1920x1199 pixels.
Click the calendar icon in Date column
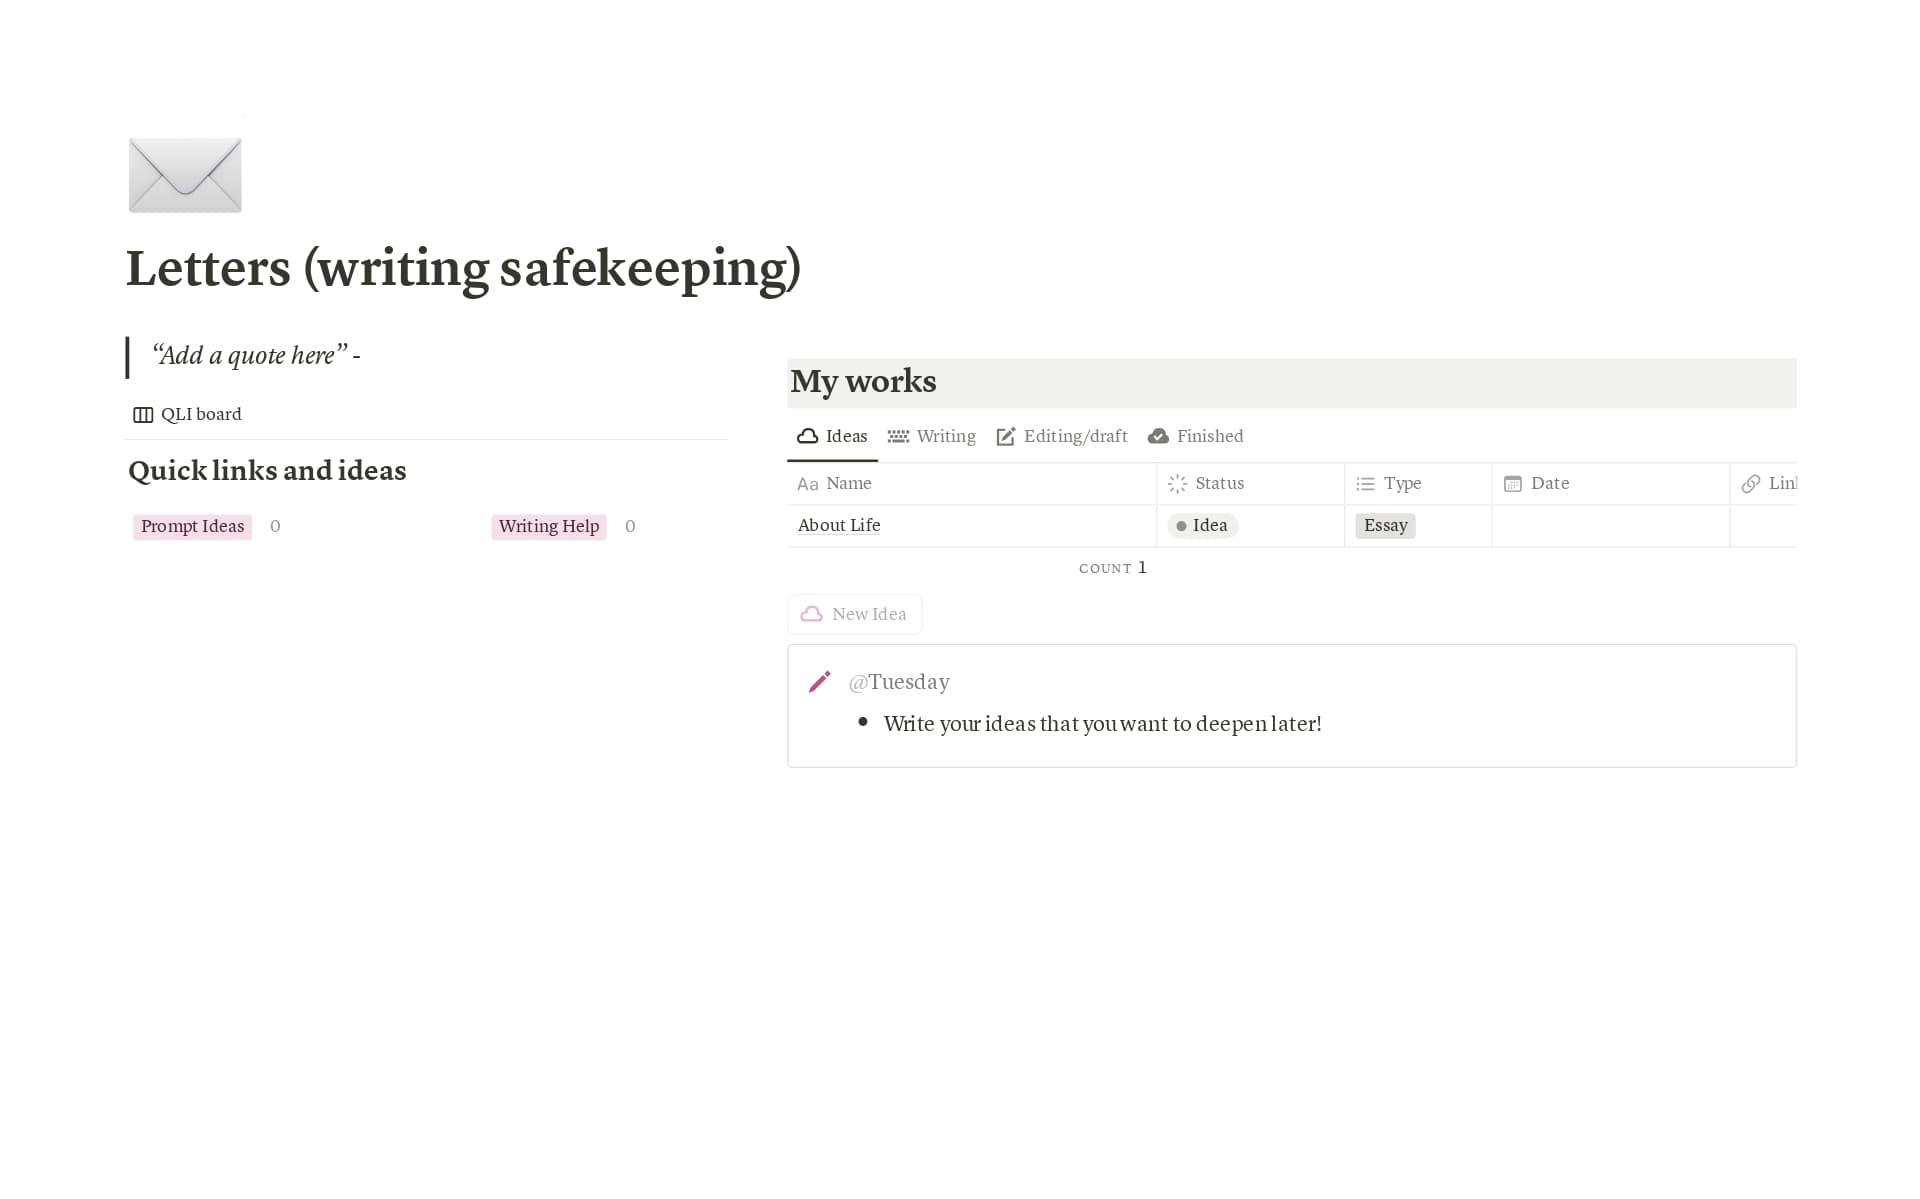1513,483
